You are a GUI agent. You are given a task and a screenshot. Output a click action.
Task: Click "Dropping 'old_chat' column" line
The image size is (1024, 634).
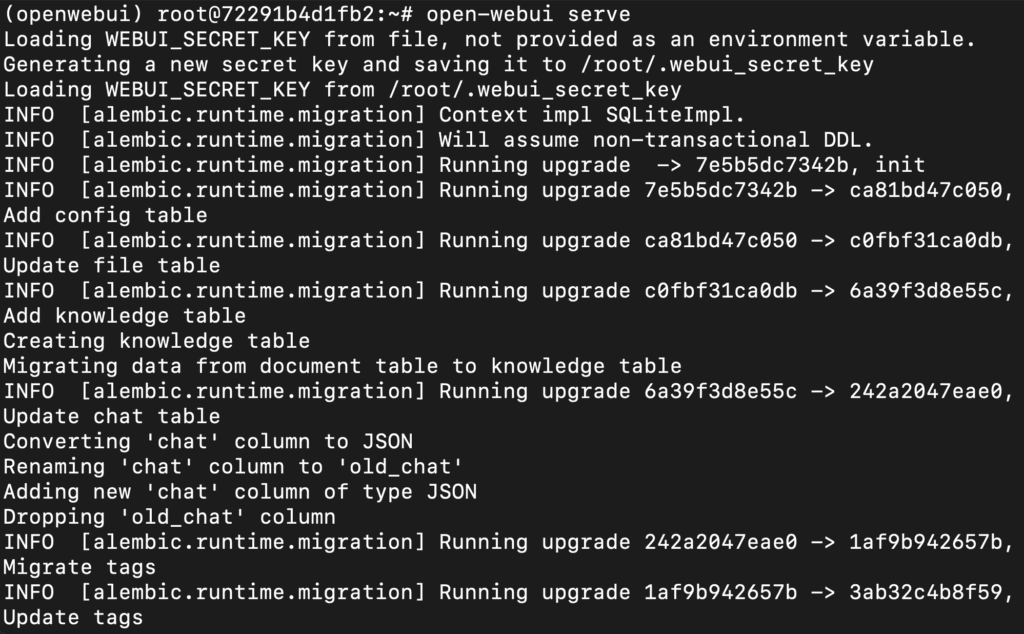[x=169, y=517]
